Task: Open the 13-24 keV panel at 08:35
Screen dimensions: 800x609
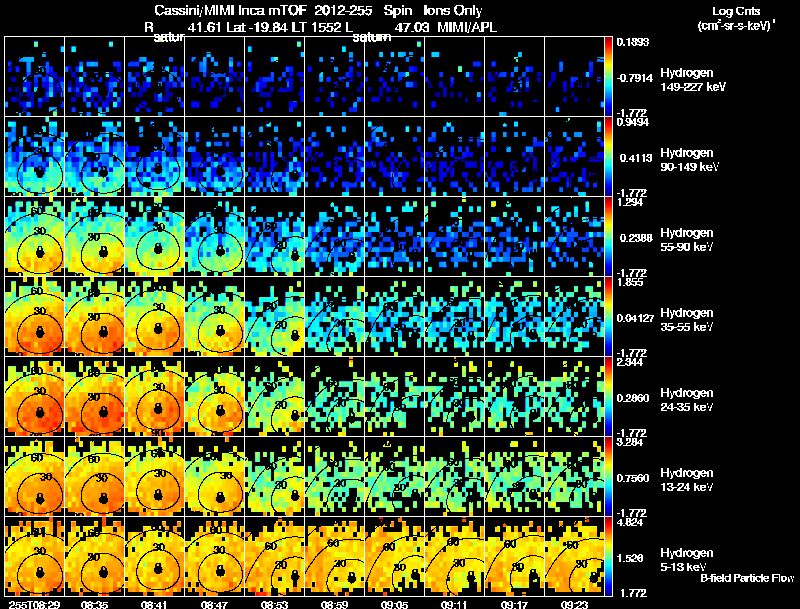Action: click(x=94, y=477)
